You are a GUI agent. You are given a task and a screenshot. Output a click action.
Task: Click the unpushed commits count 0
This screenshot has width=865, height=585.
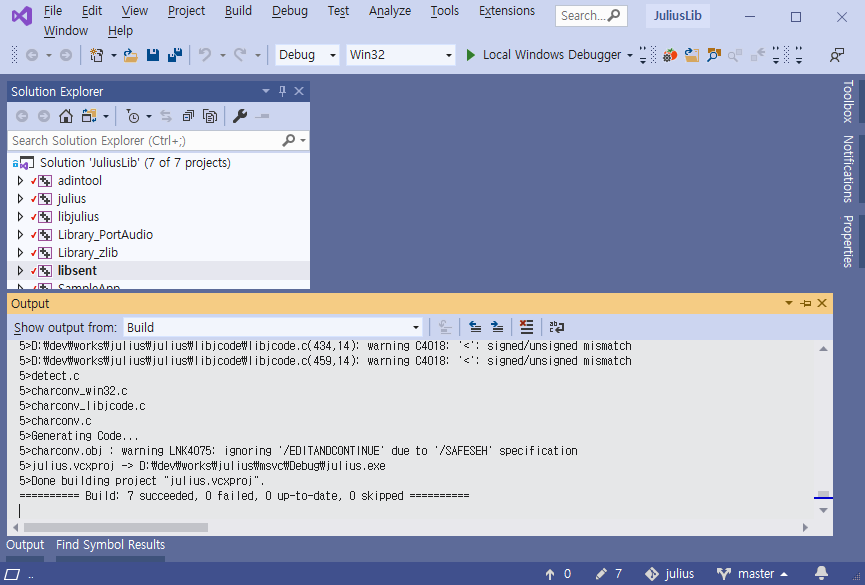558,574
